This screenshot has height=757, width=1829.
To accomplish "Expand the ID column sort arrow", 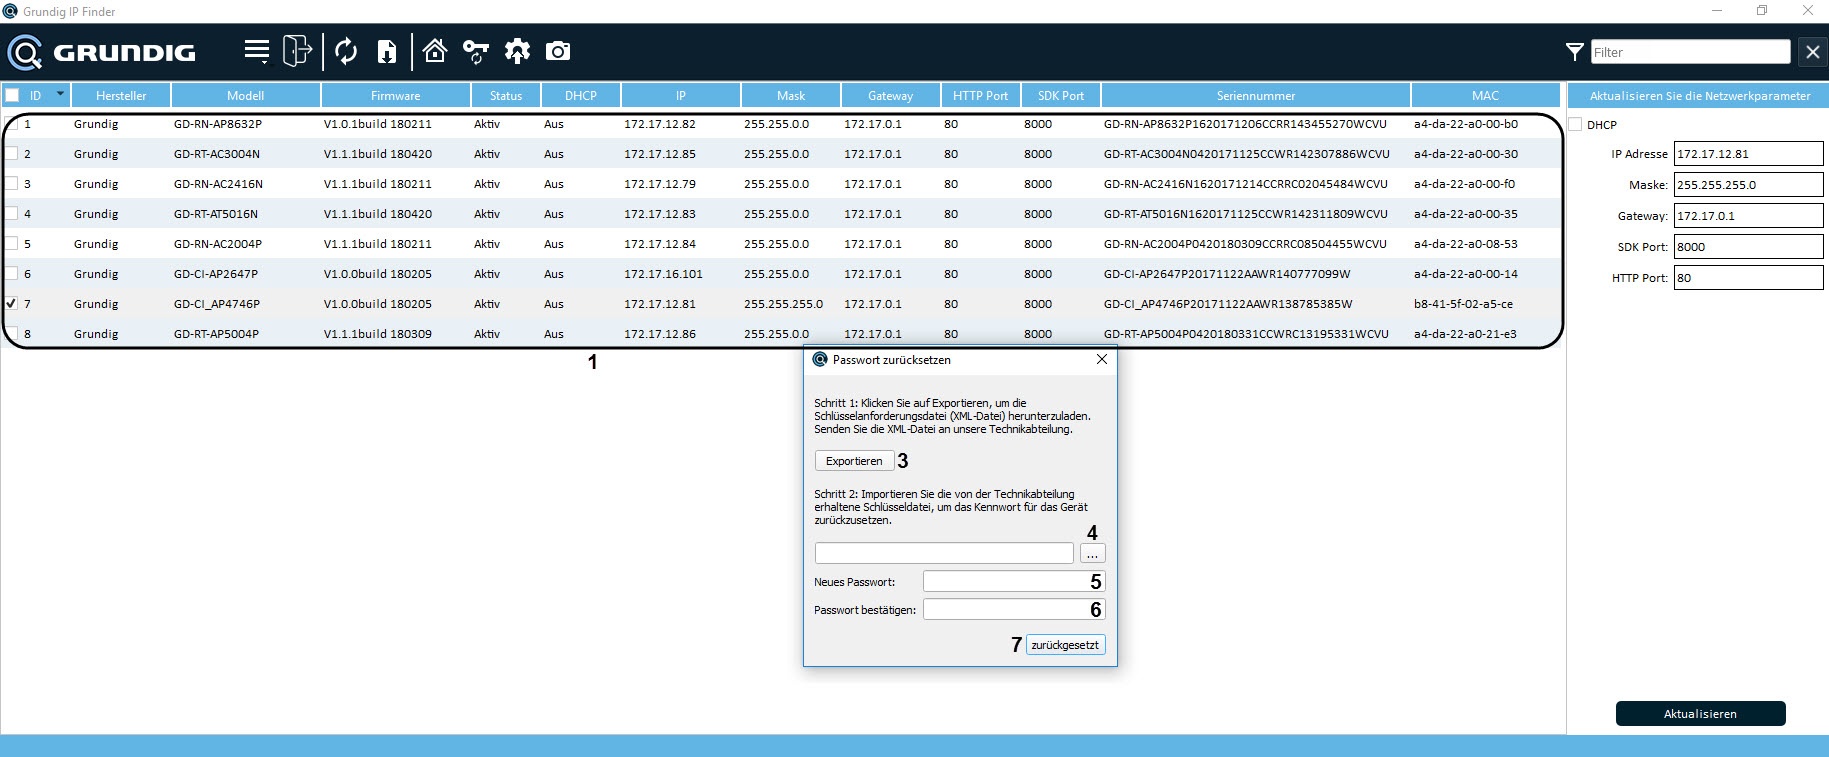I will click(x=60, y=94).
